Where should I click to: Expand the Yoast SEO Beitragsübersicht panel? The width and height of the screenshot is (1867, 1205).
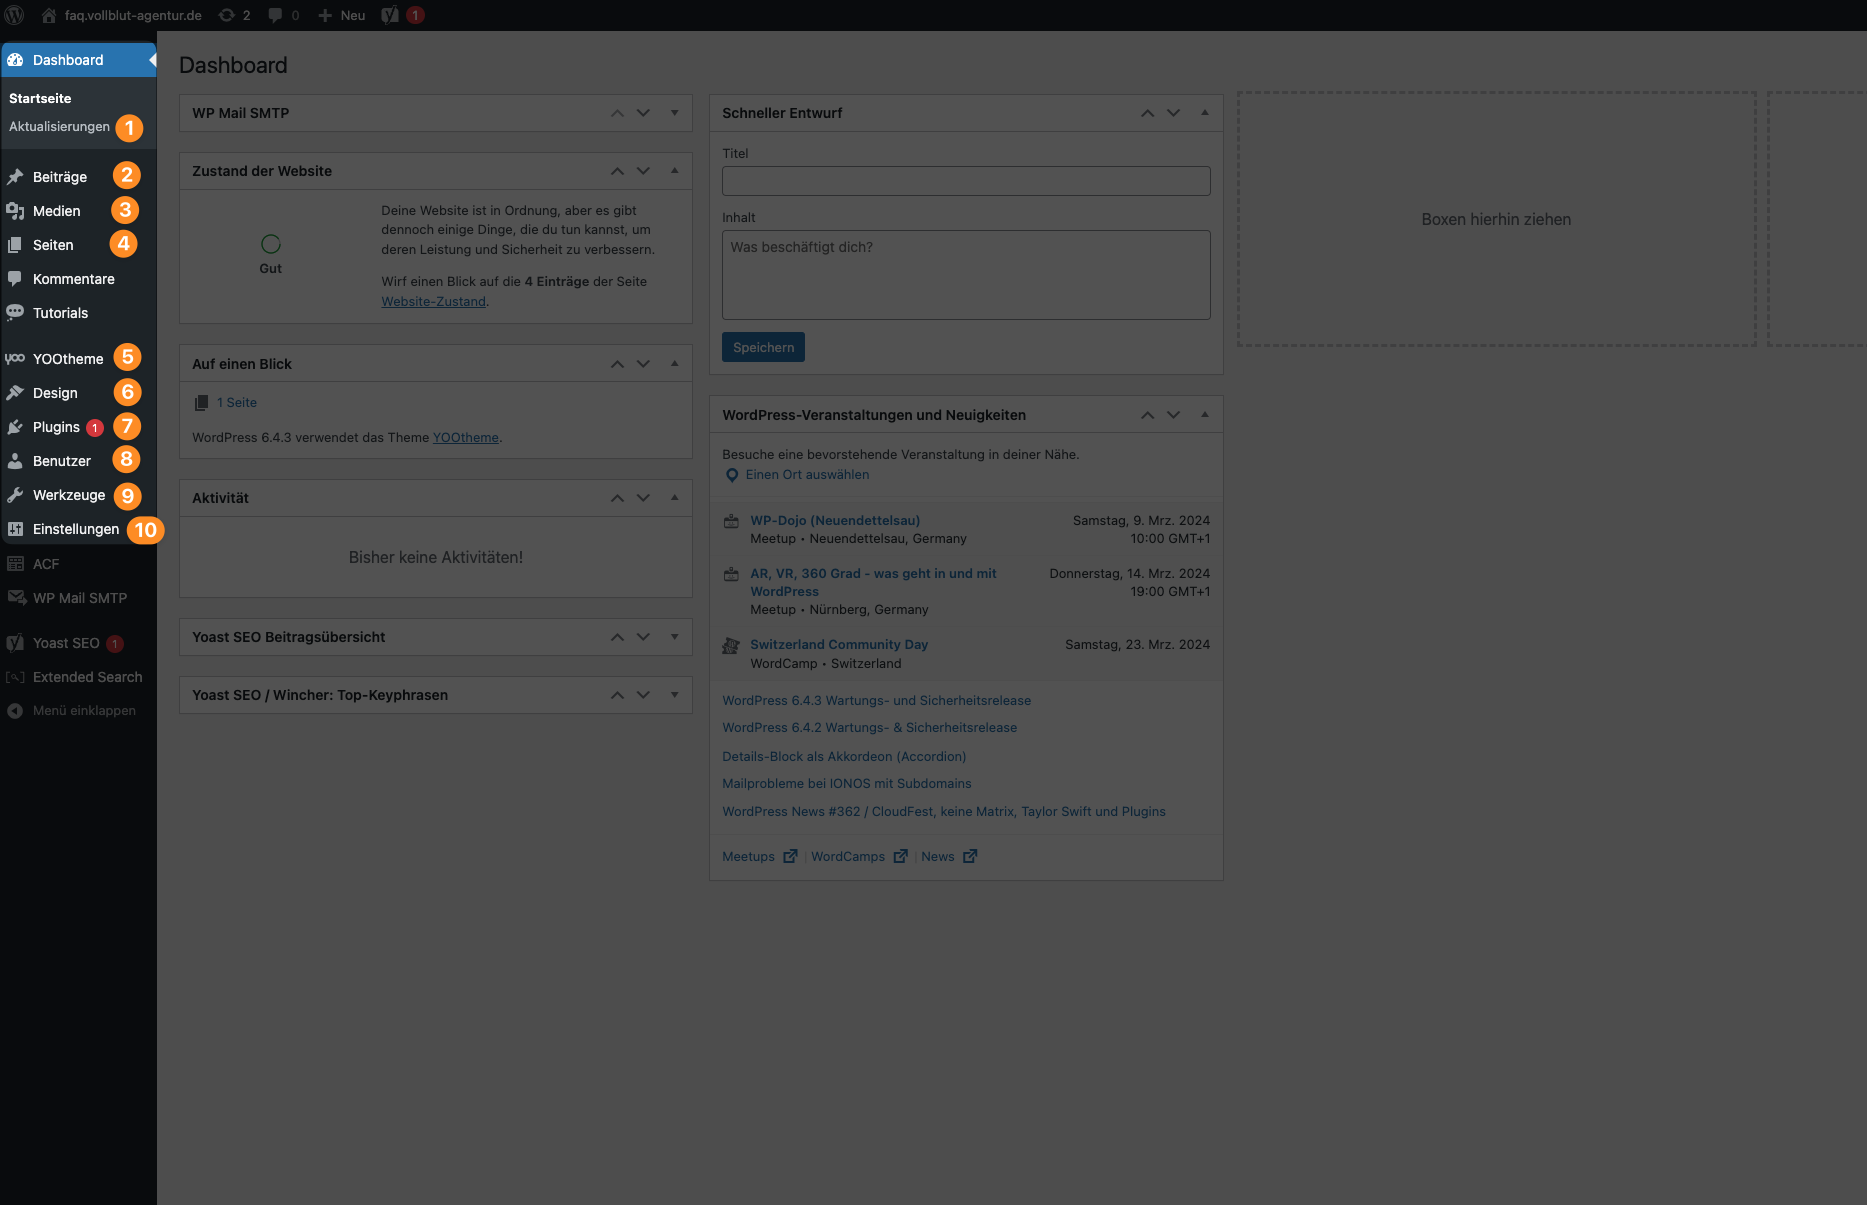tap(675, 637)
